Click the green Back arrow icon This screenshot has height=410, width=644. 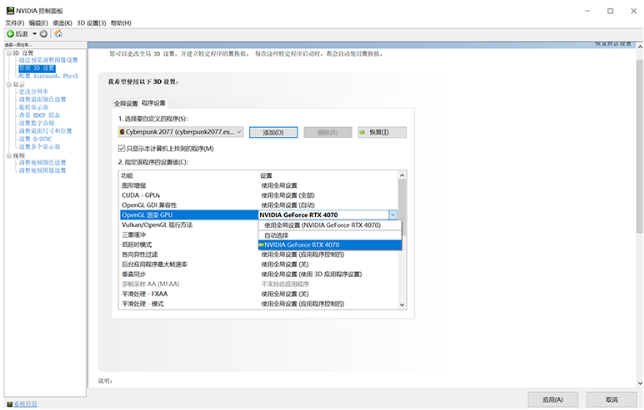tap(10, 34)
